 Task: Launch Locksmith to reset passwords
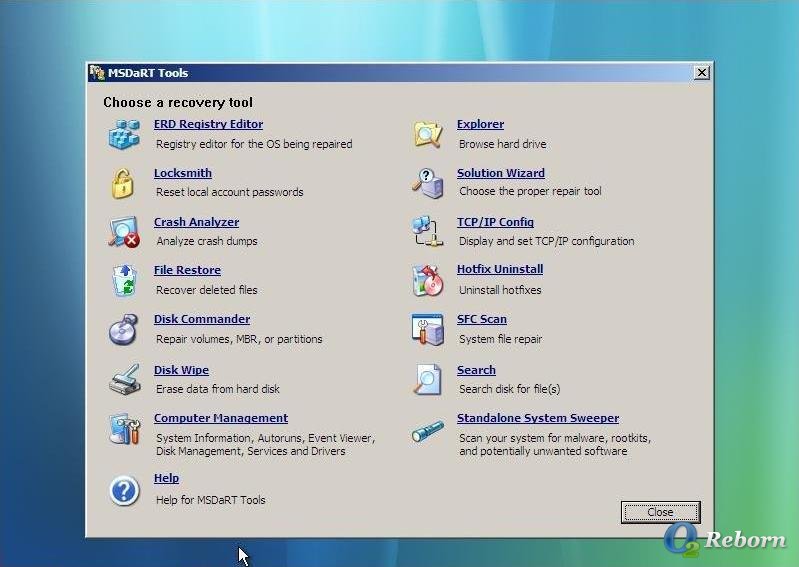coord(182,173)
